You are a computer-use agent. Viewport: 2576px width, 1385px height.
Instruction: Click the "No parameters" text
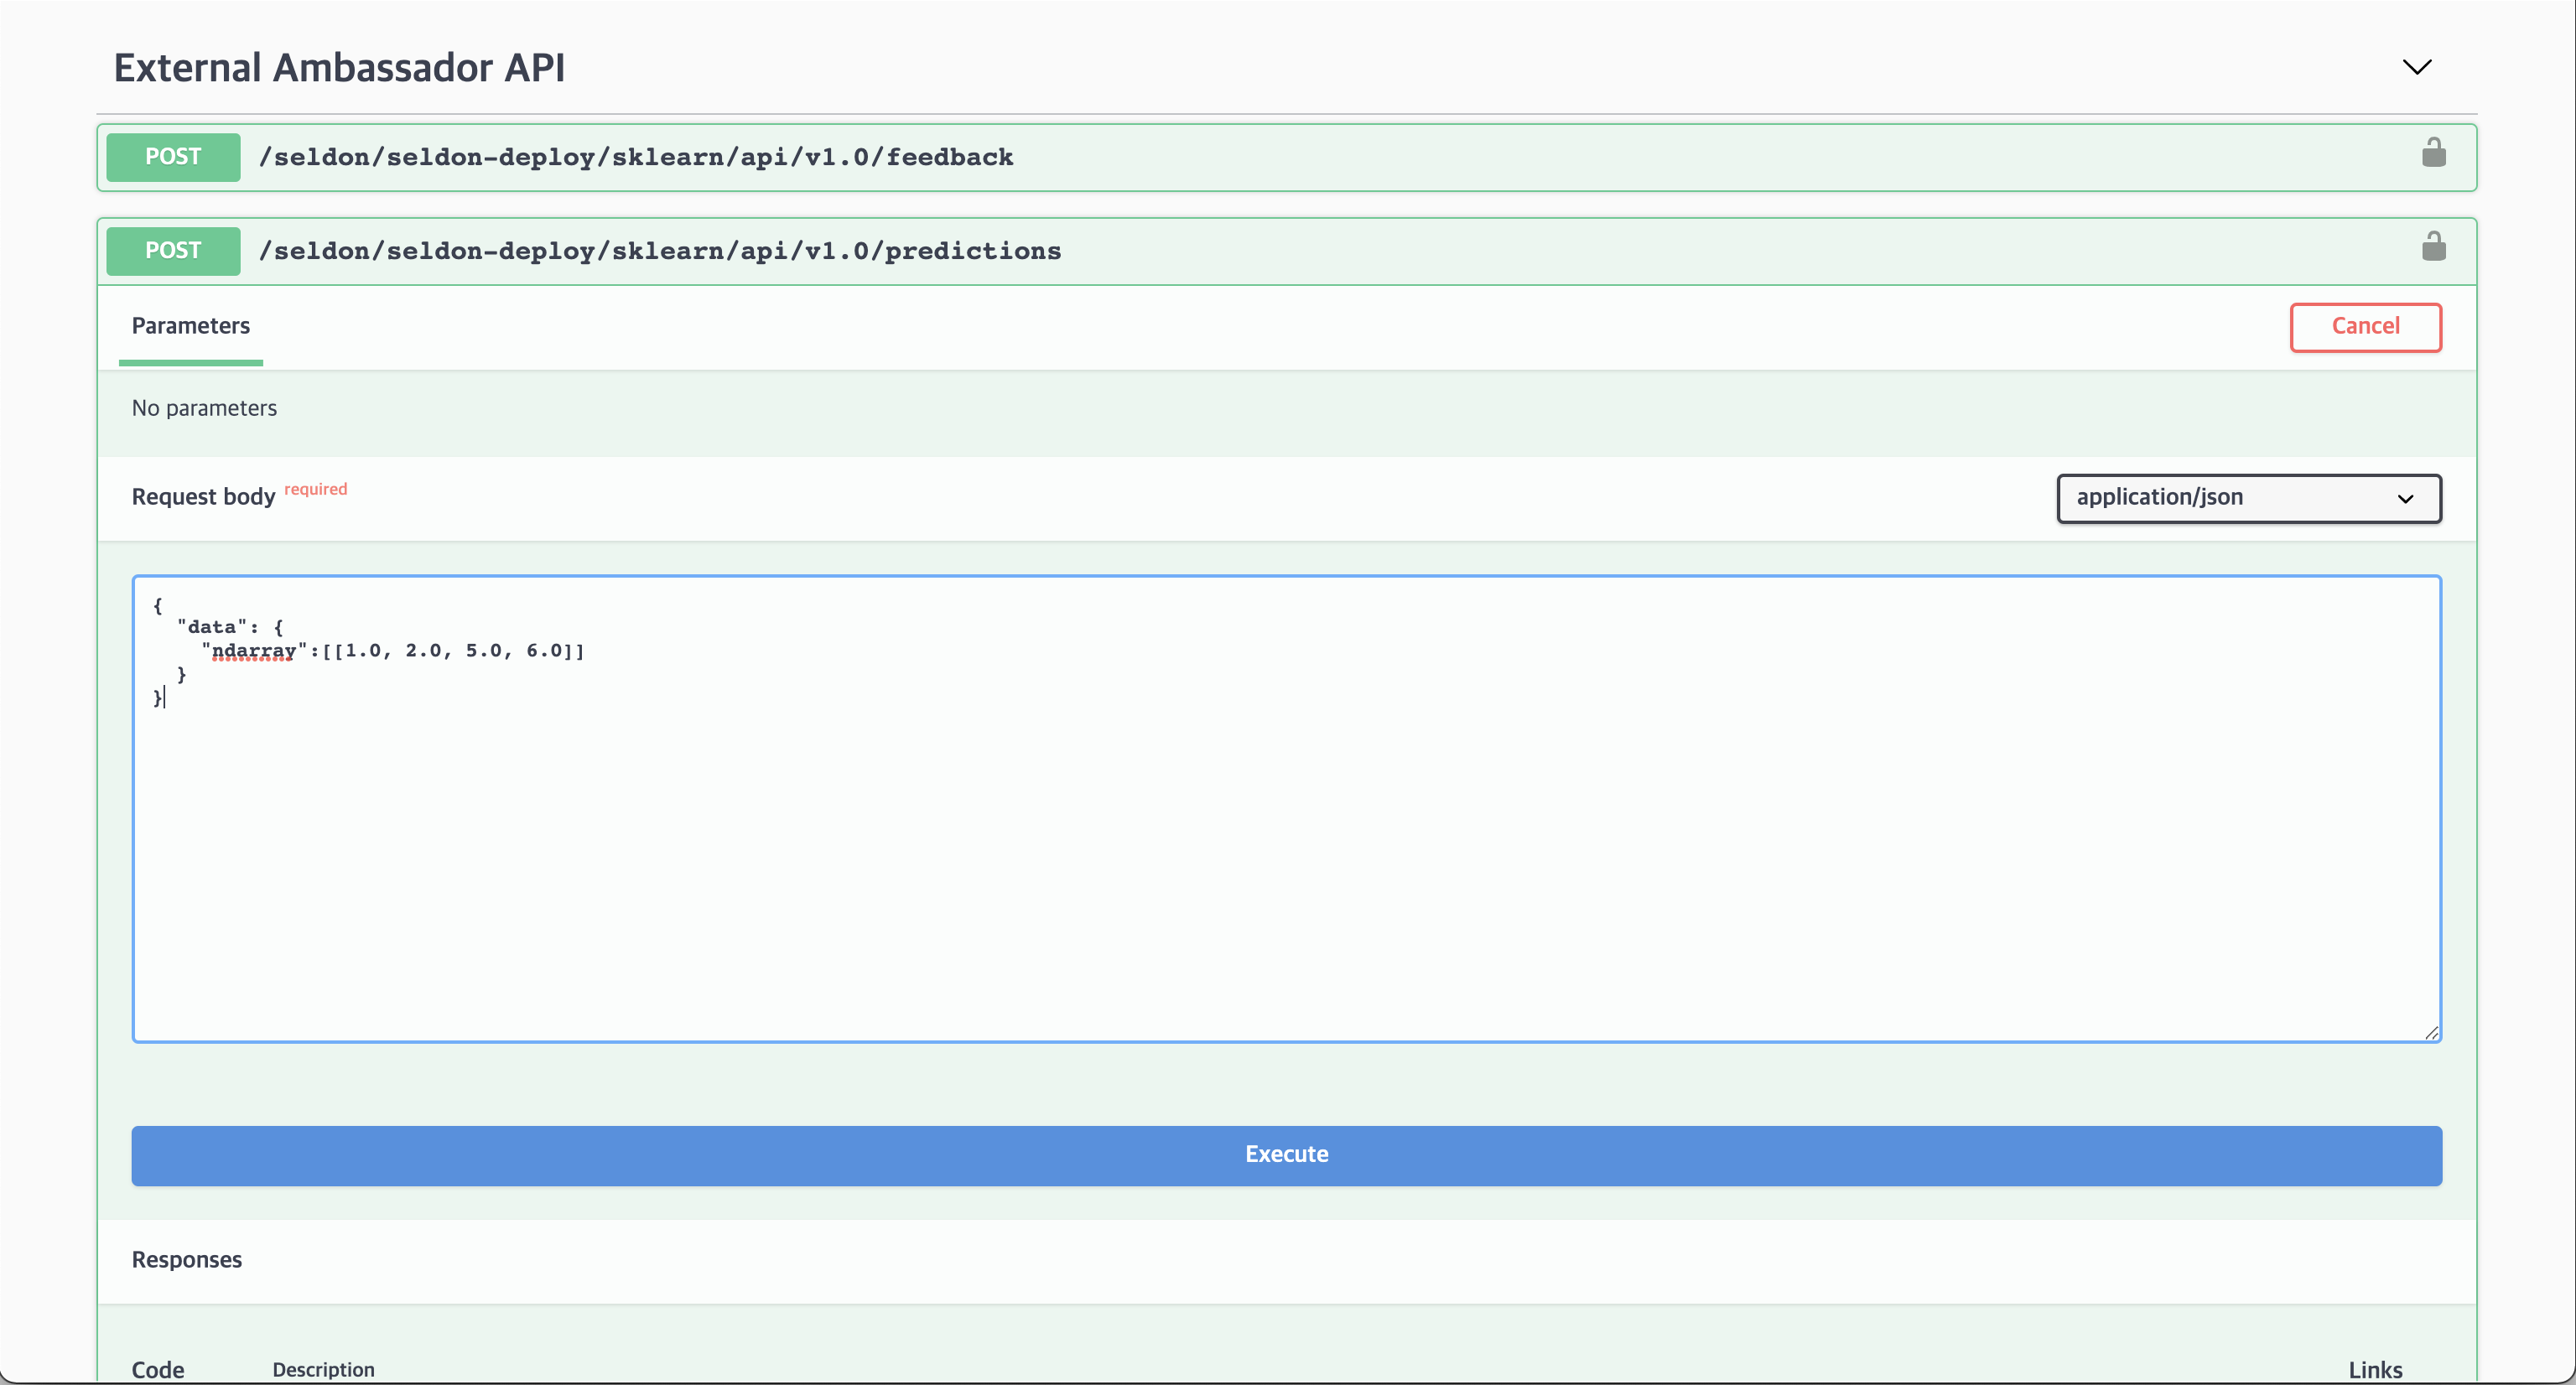[204, 408]
